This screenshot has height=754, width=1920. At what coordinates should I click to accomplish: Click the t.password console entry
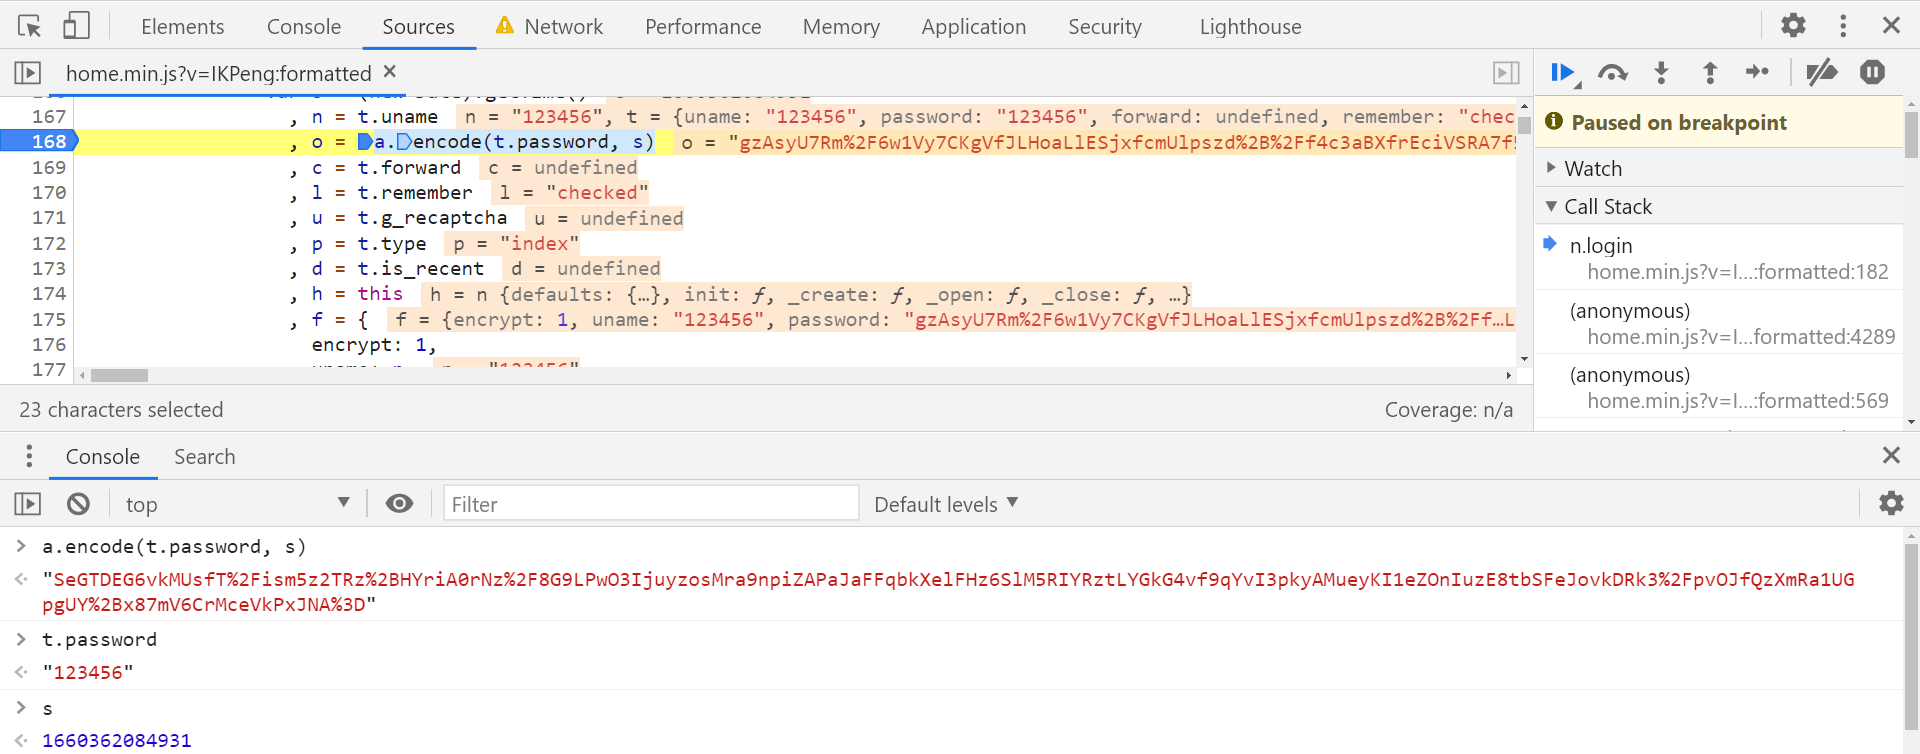99,639
